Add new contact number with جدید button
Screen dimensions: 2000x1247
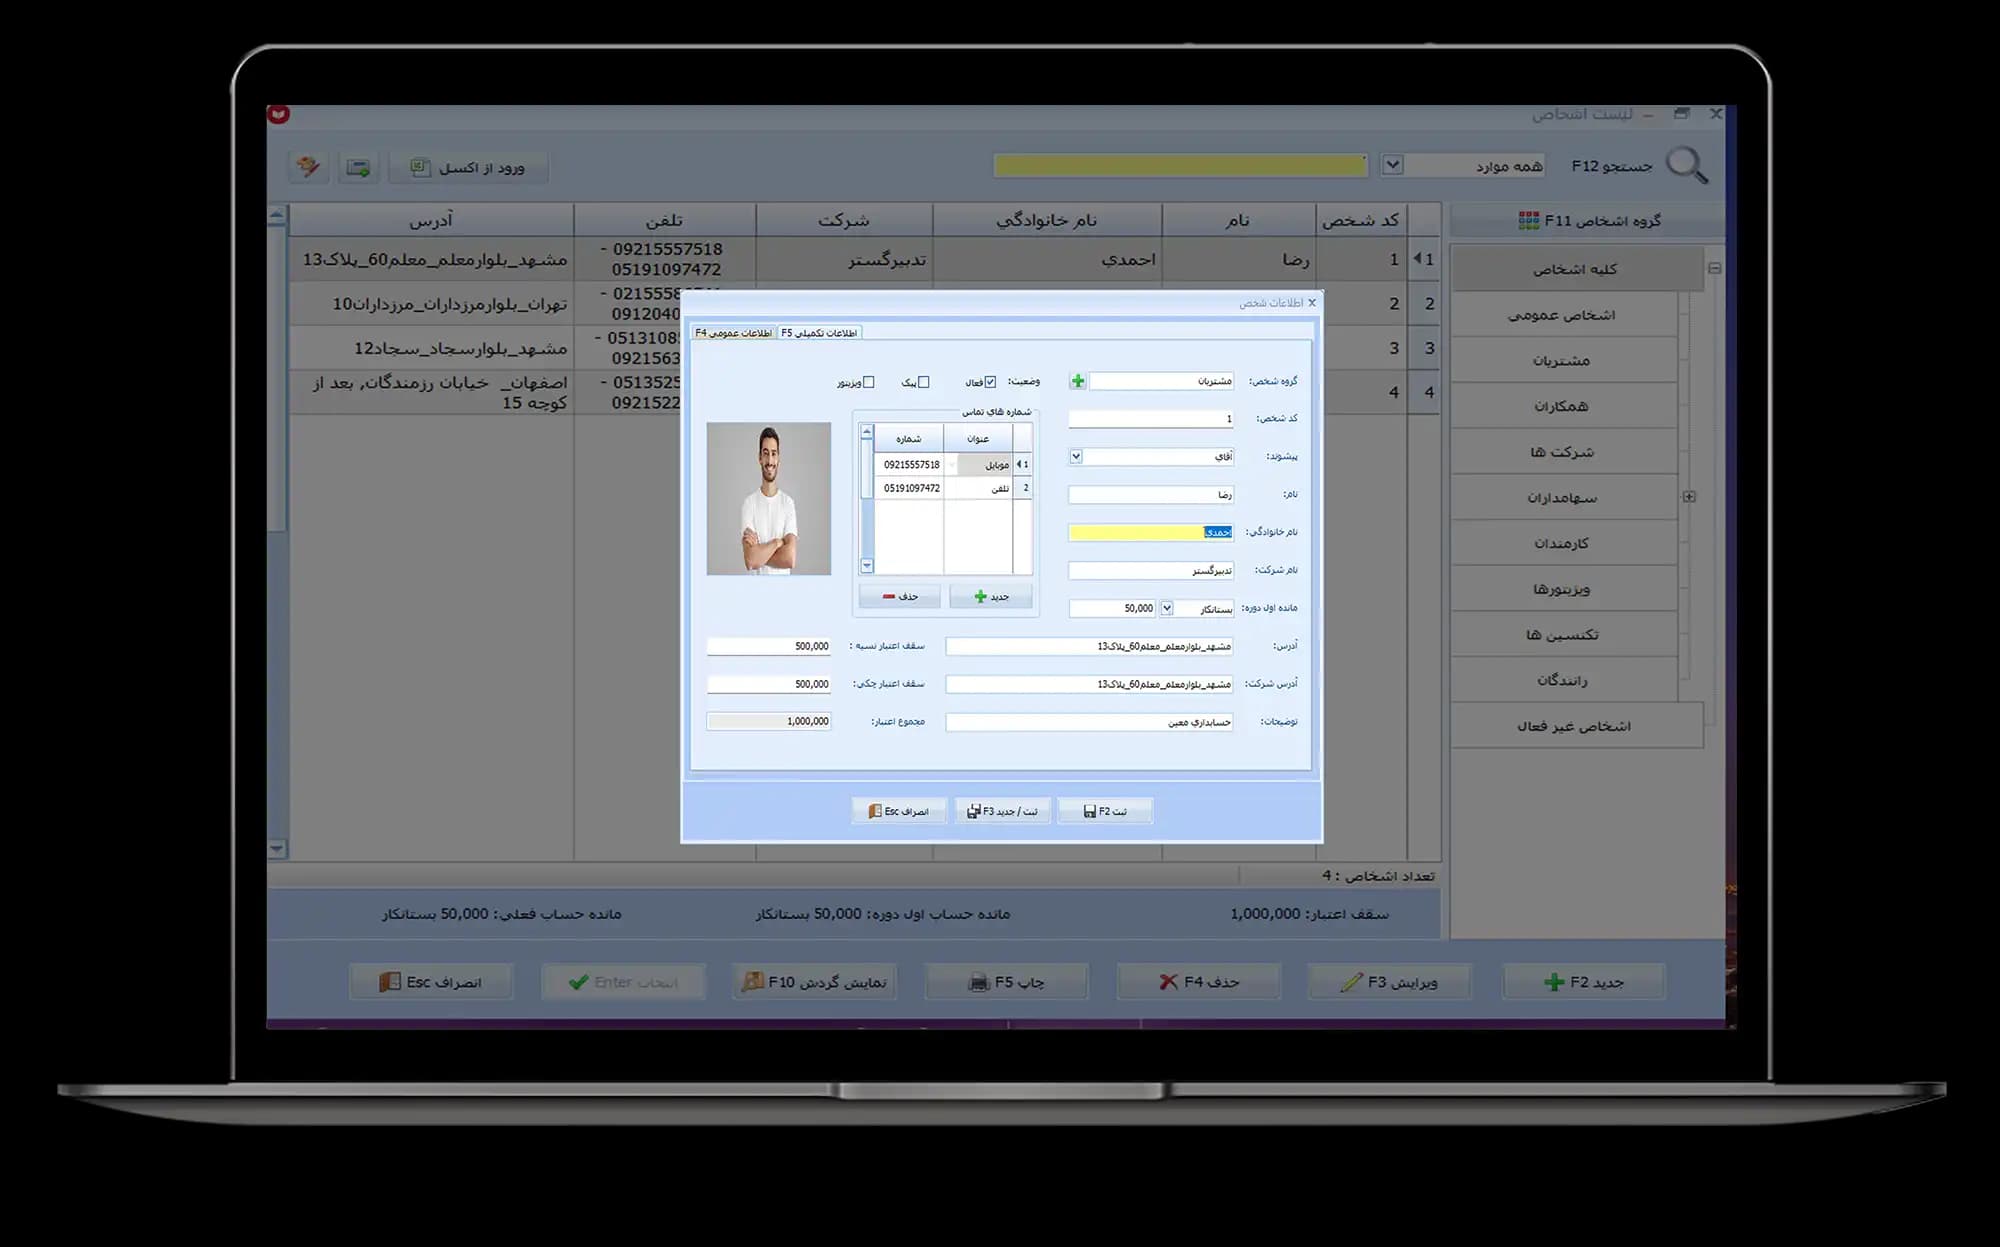point(991,596)
